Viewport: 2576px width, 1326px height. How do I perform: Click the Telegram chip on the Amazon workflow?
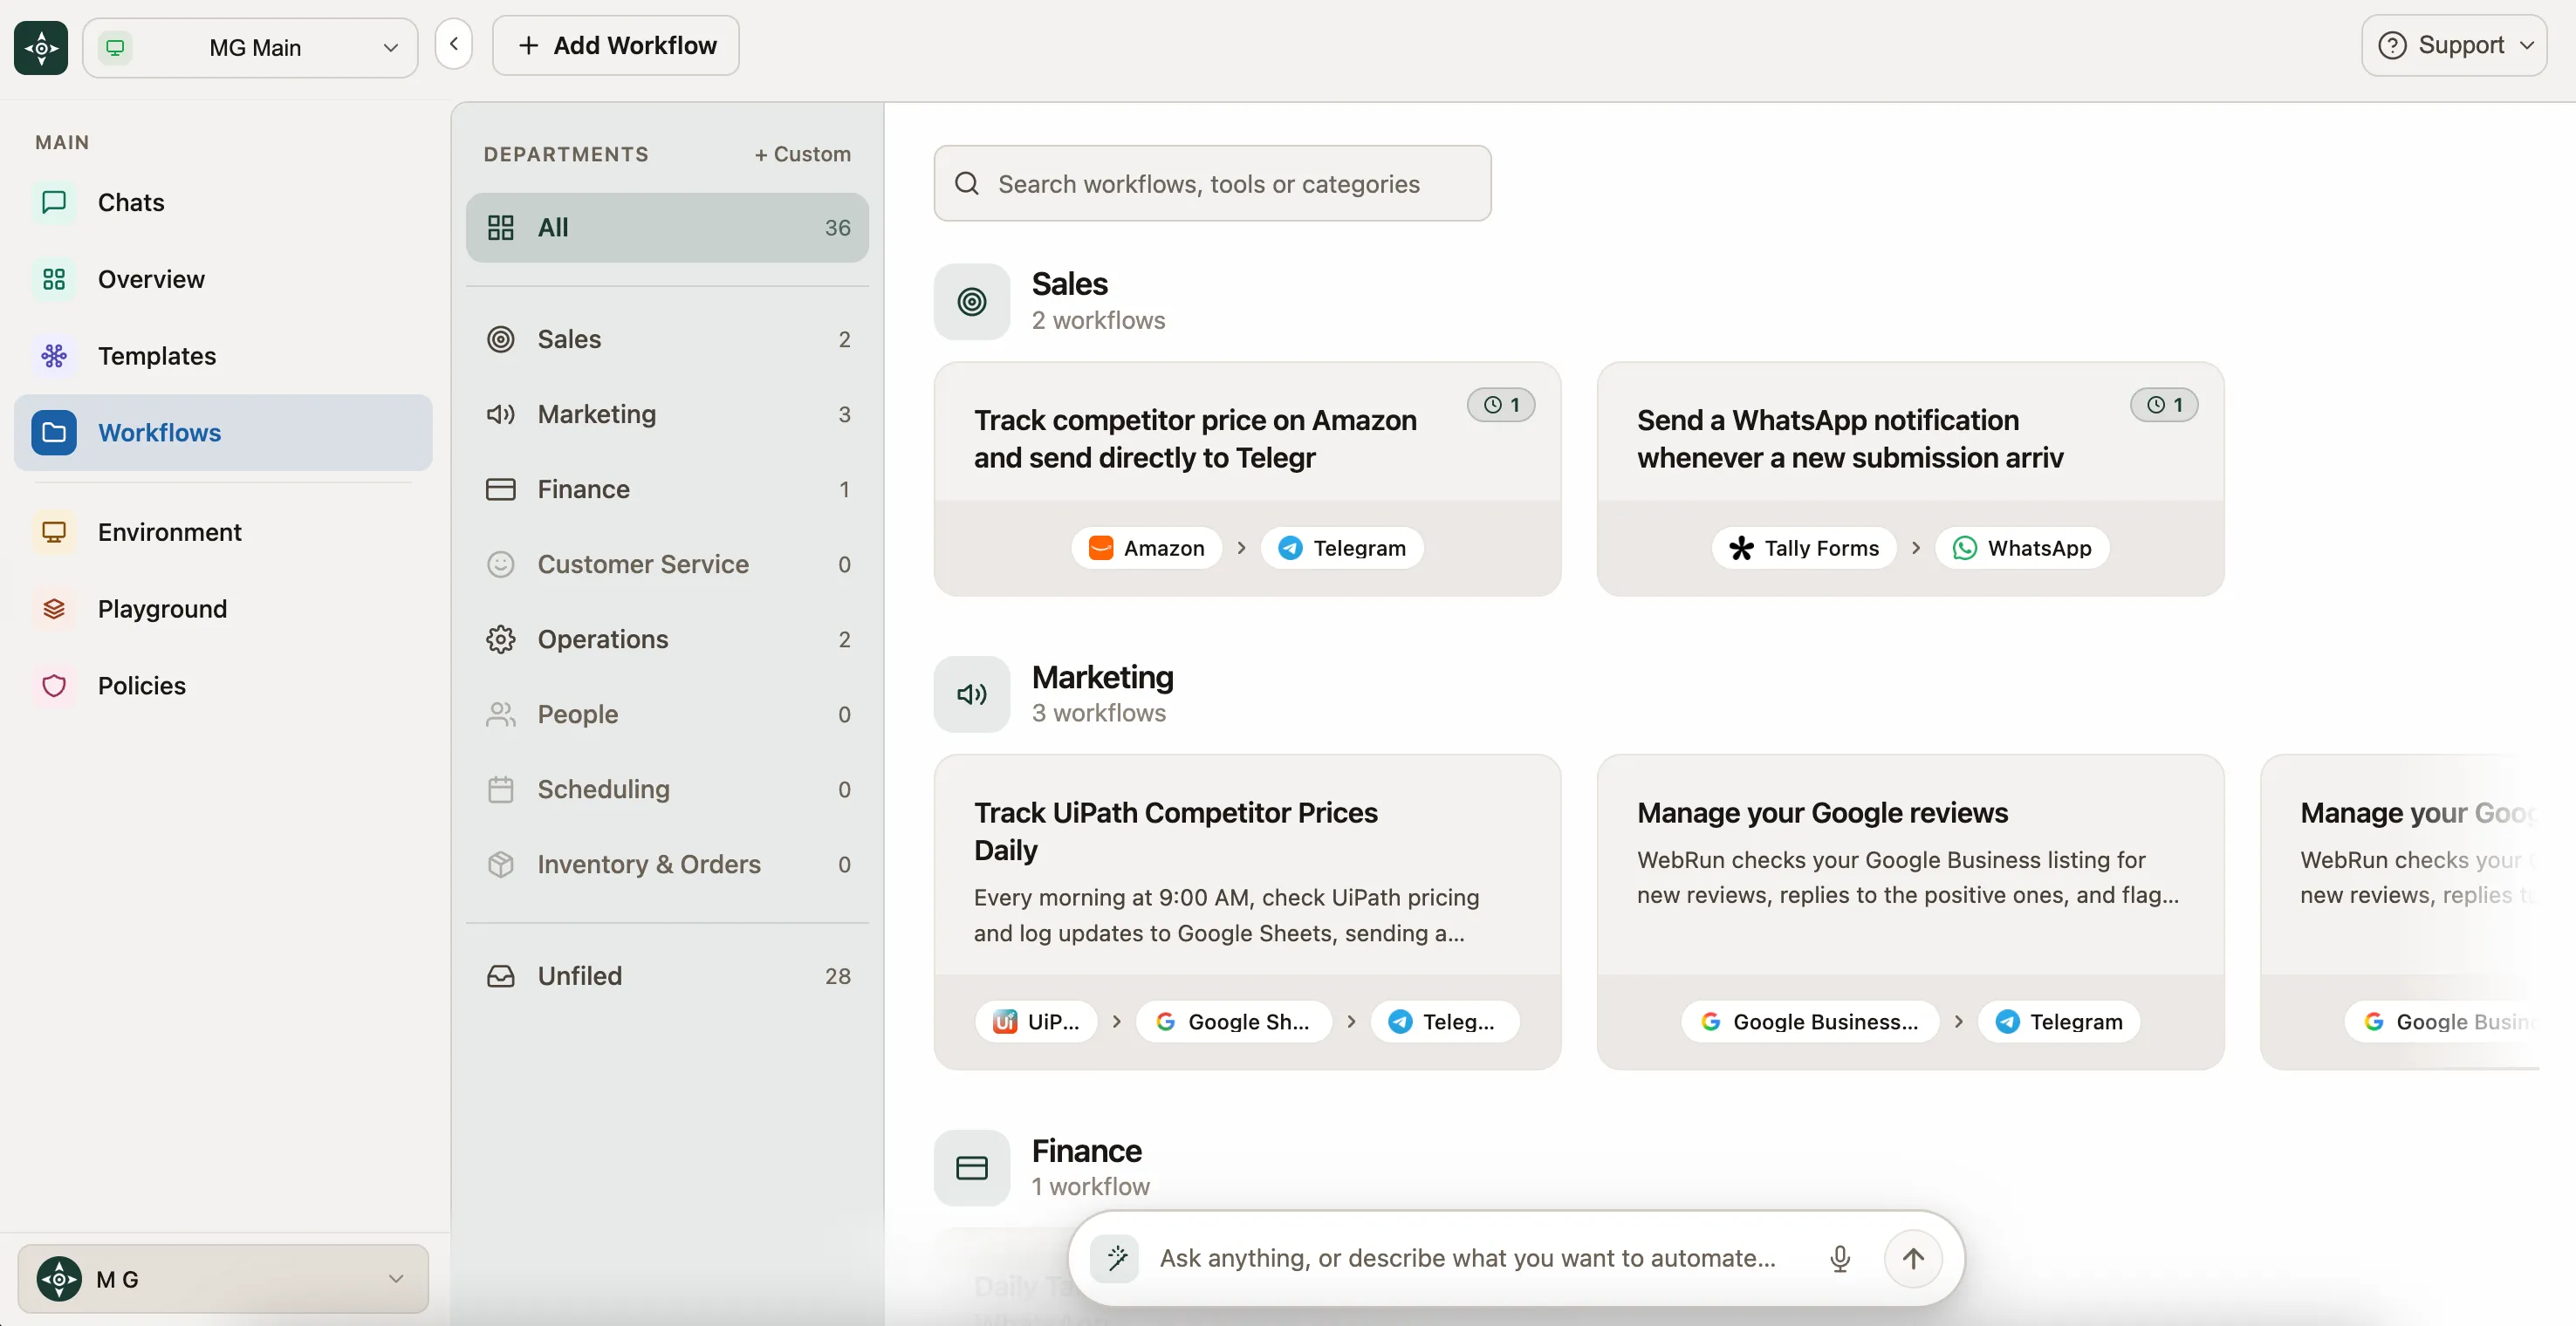pyautogui.click(x=1342, y=548)
